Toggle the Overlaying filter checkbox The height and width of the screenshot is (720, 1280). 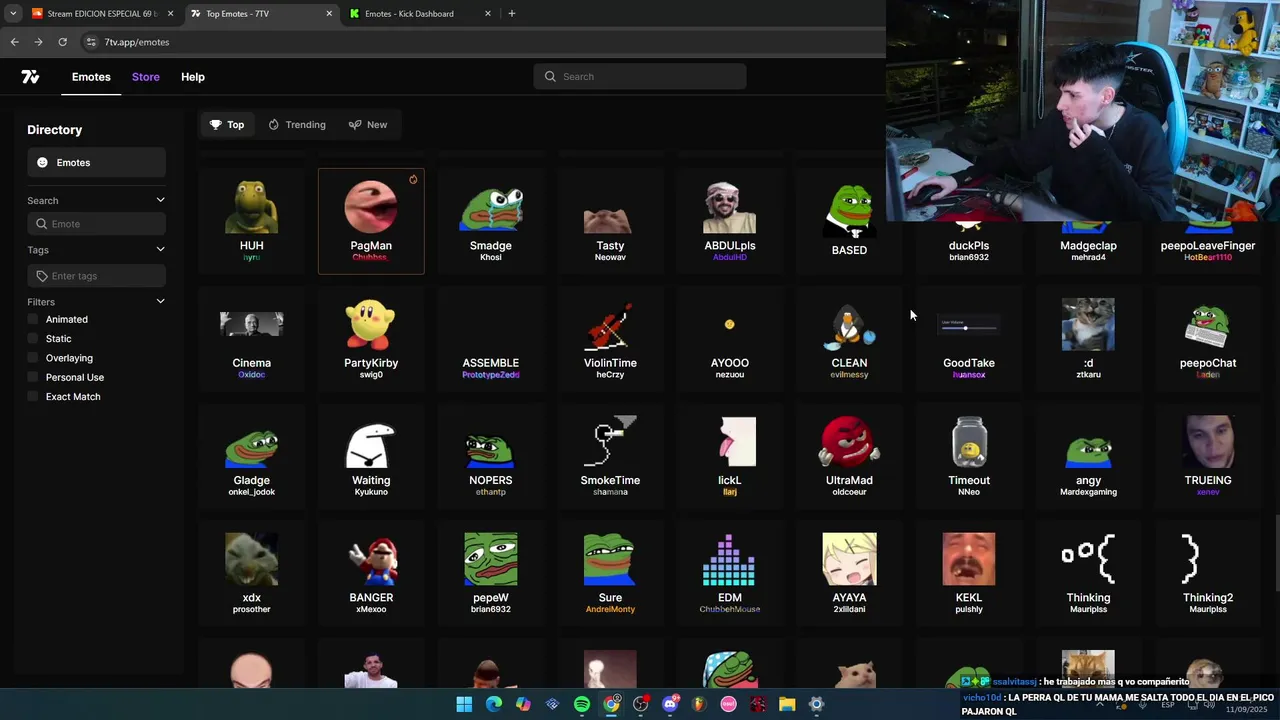tap(33, 358)
